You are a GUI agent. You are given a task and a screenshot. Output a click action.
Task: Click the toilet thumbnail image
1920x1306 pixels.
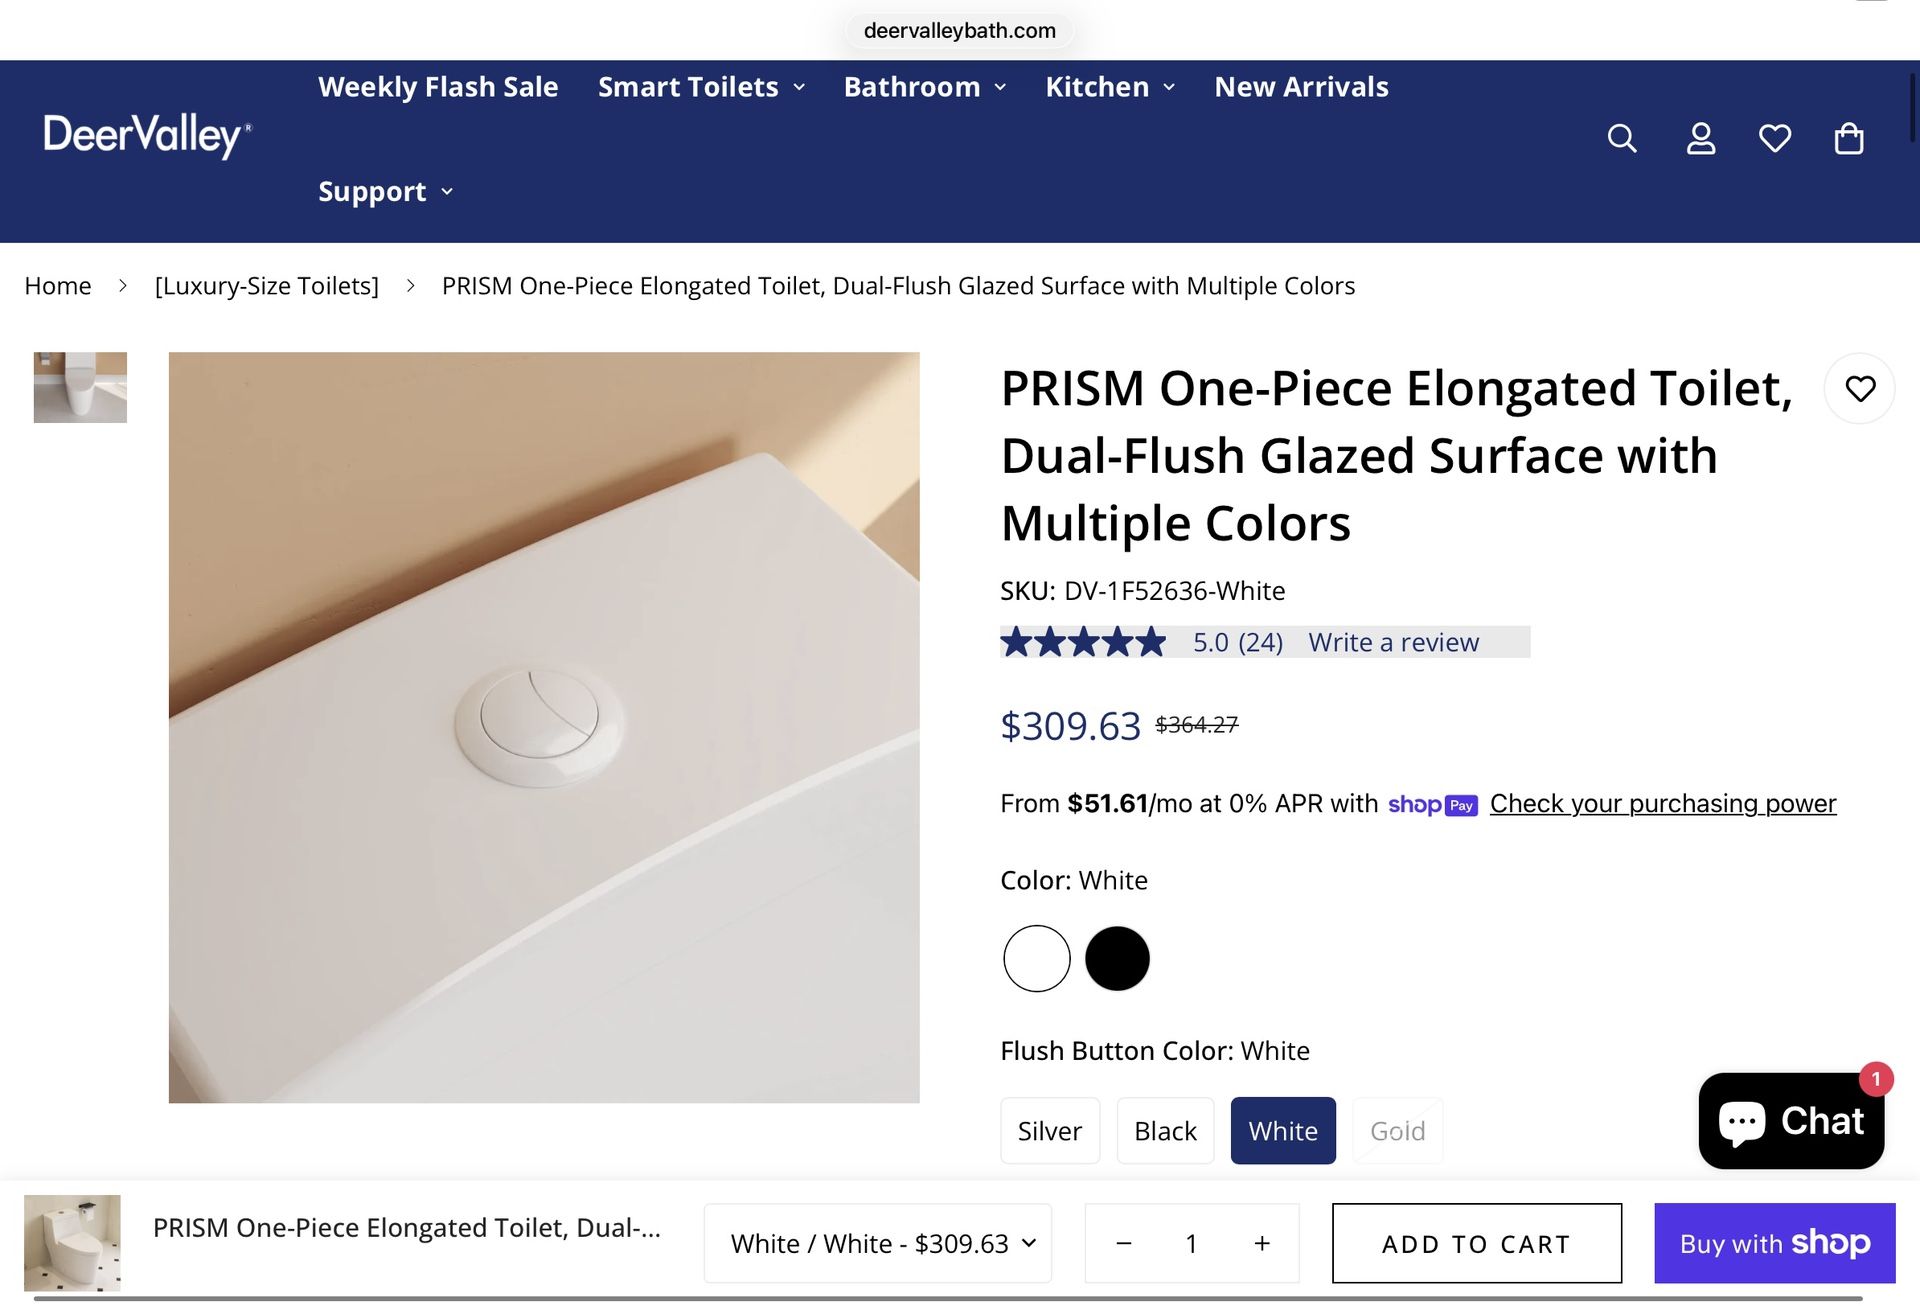coord(80,387)
